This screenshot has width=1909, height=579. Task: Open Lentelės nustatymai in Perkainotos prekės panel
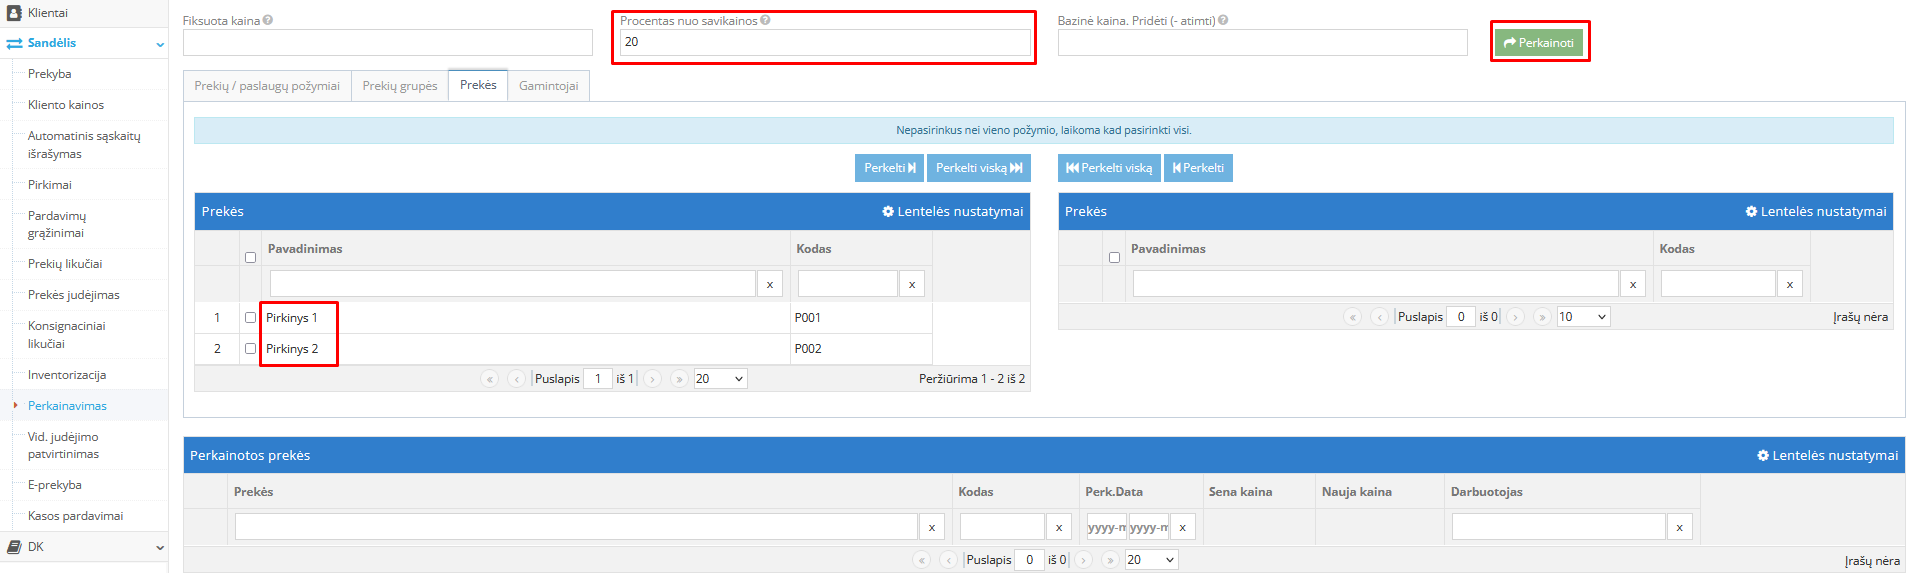tap(1827, 456)
